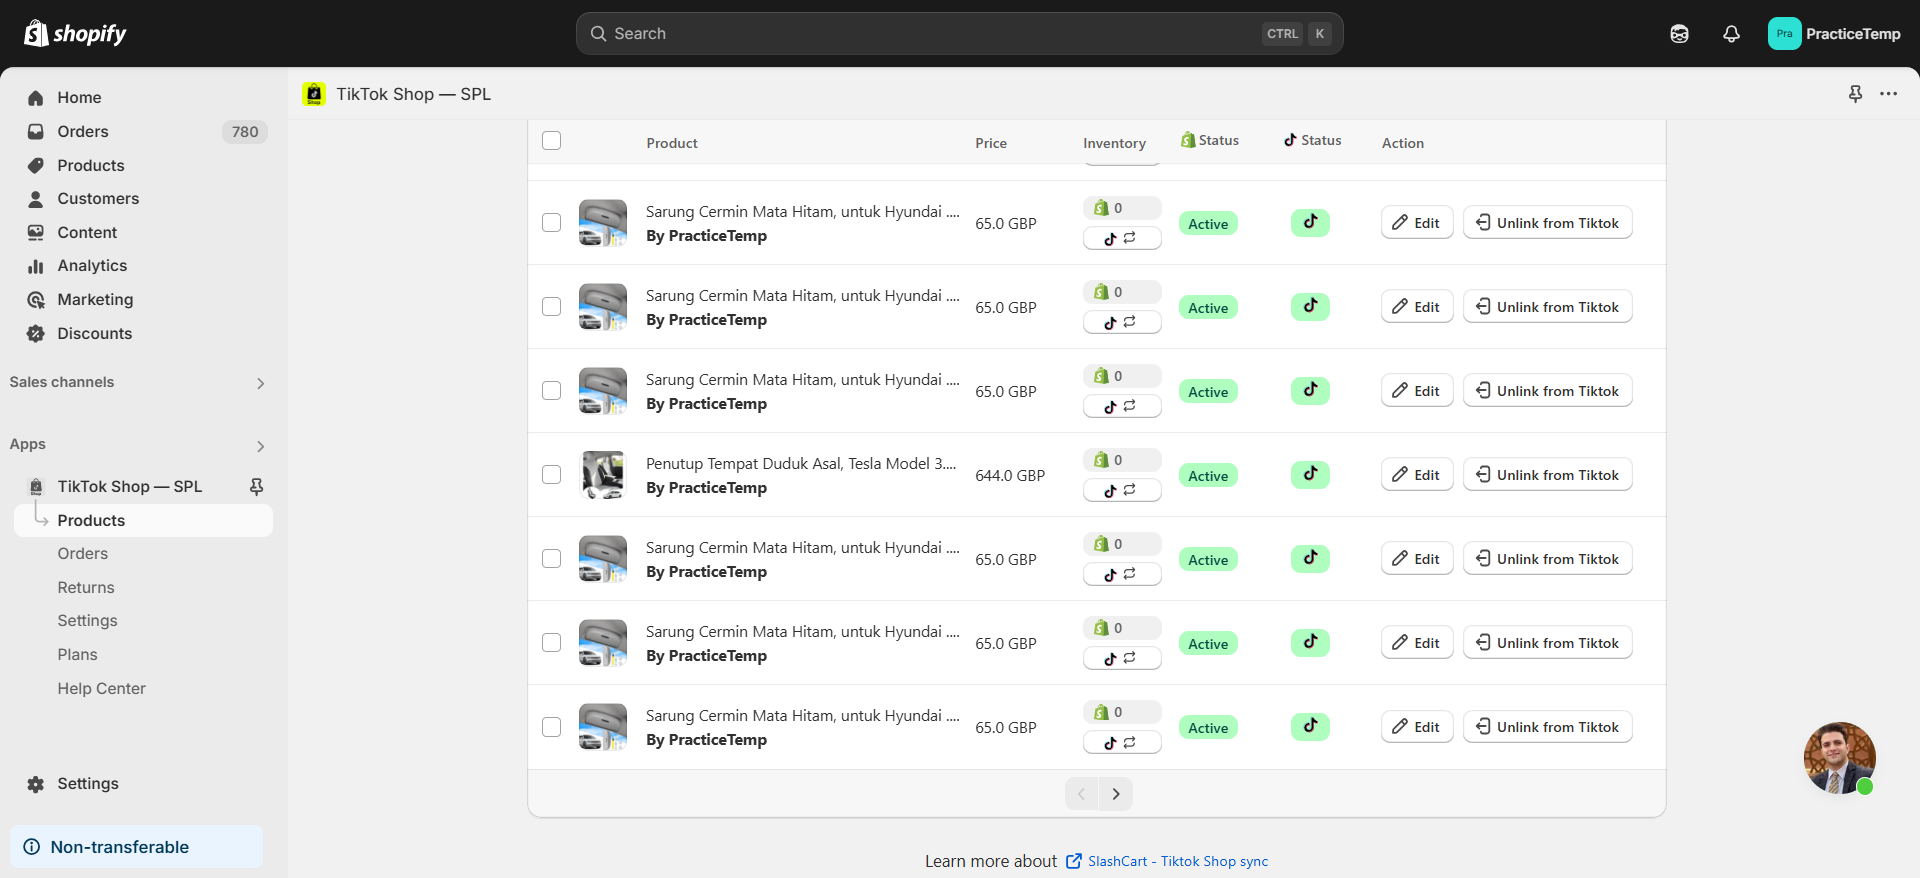
Task: Click the Penutup Tempat Duduk Asal product title
Action: (x=801, y=464)
